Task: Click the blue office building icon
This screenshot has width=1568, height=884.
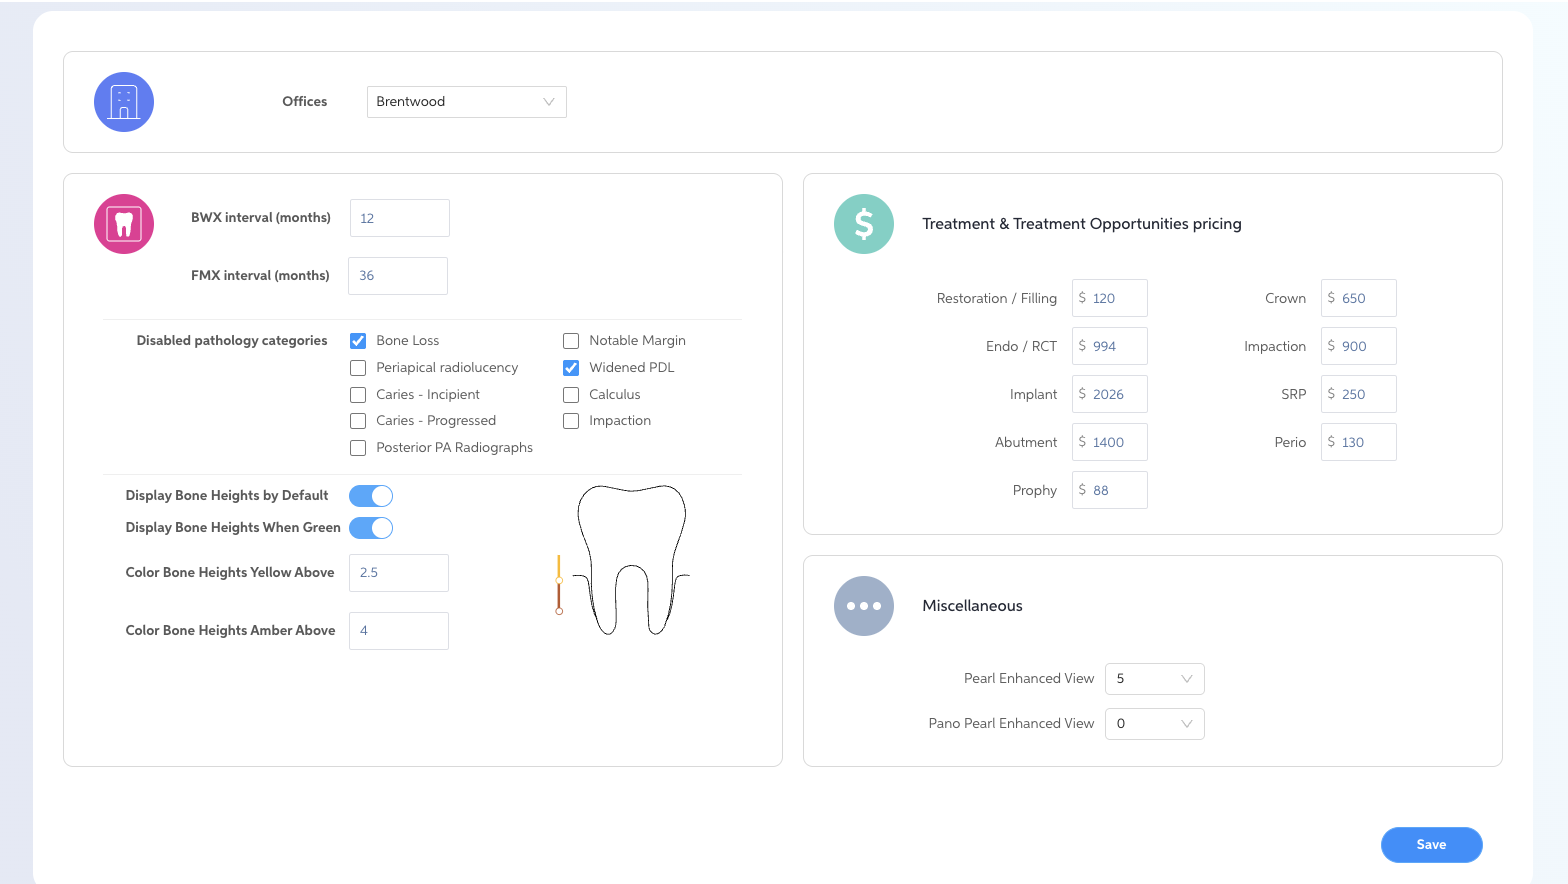Action: coord(124,102)
